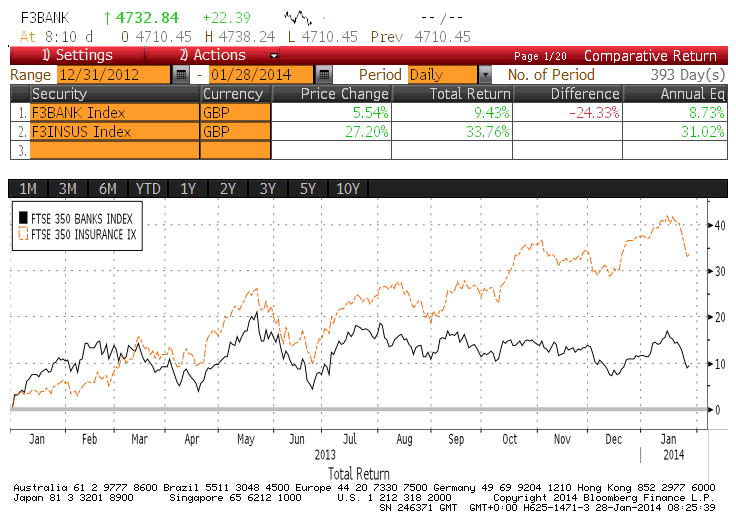Edit the range start date 12/31/2012
Viewport: 736px width, 527px height.
[x=114, y=75]
